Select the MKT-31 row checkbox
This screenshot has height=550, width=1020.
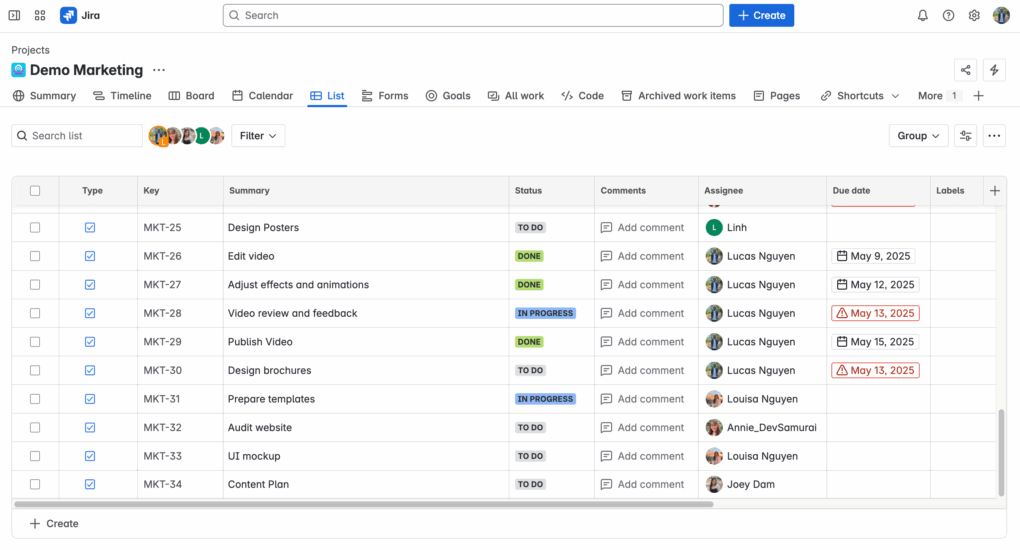click(35, 399)
